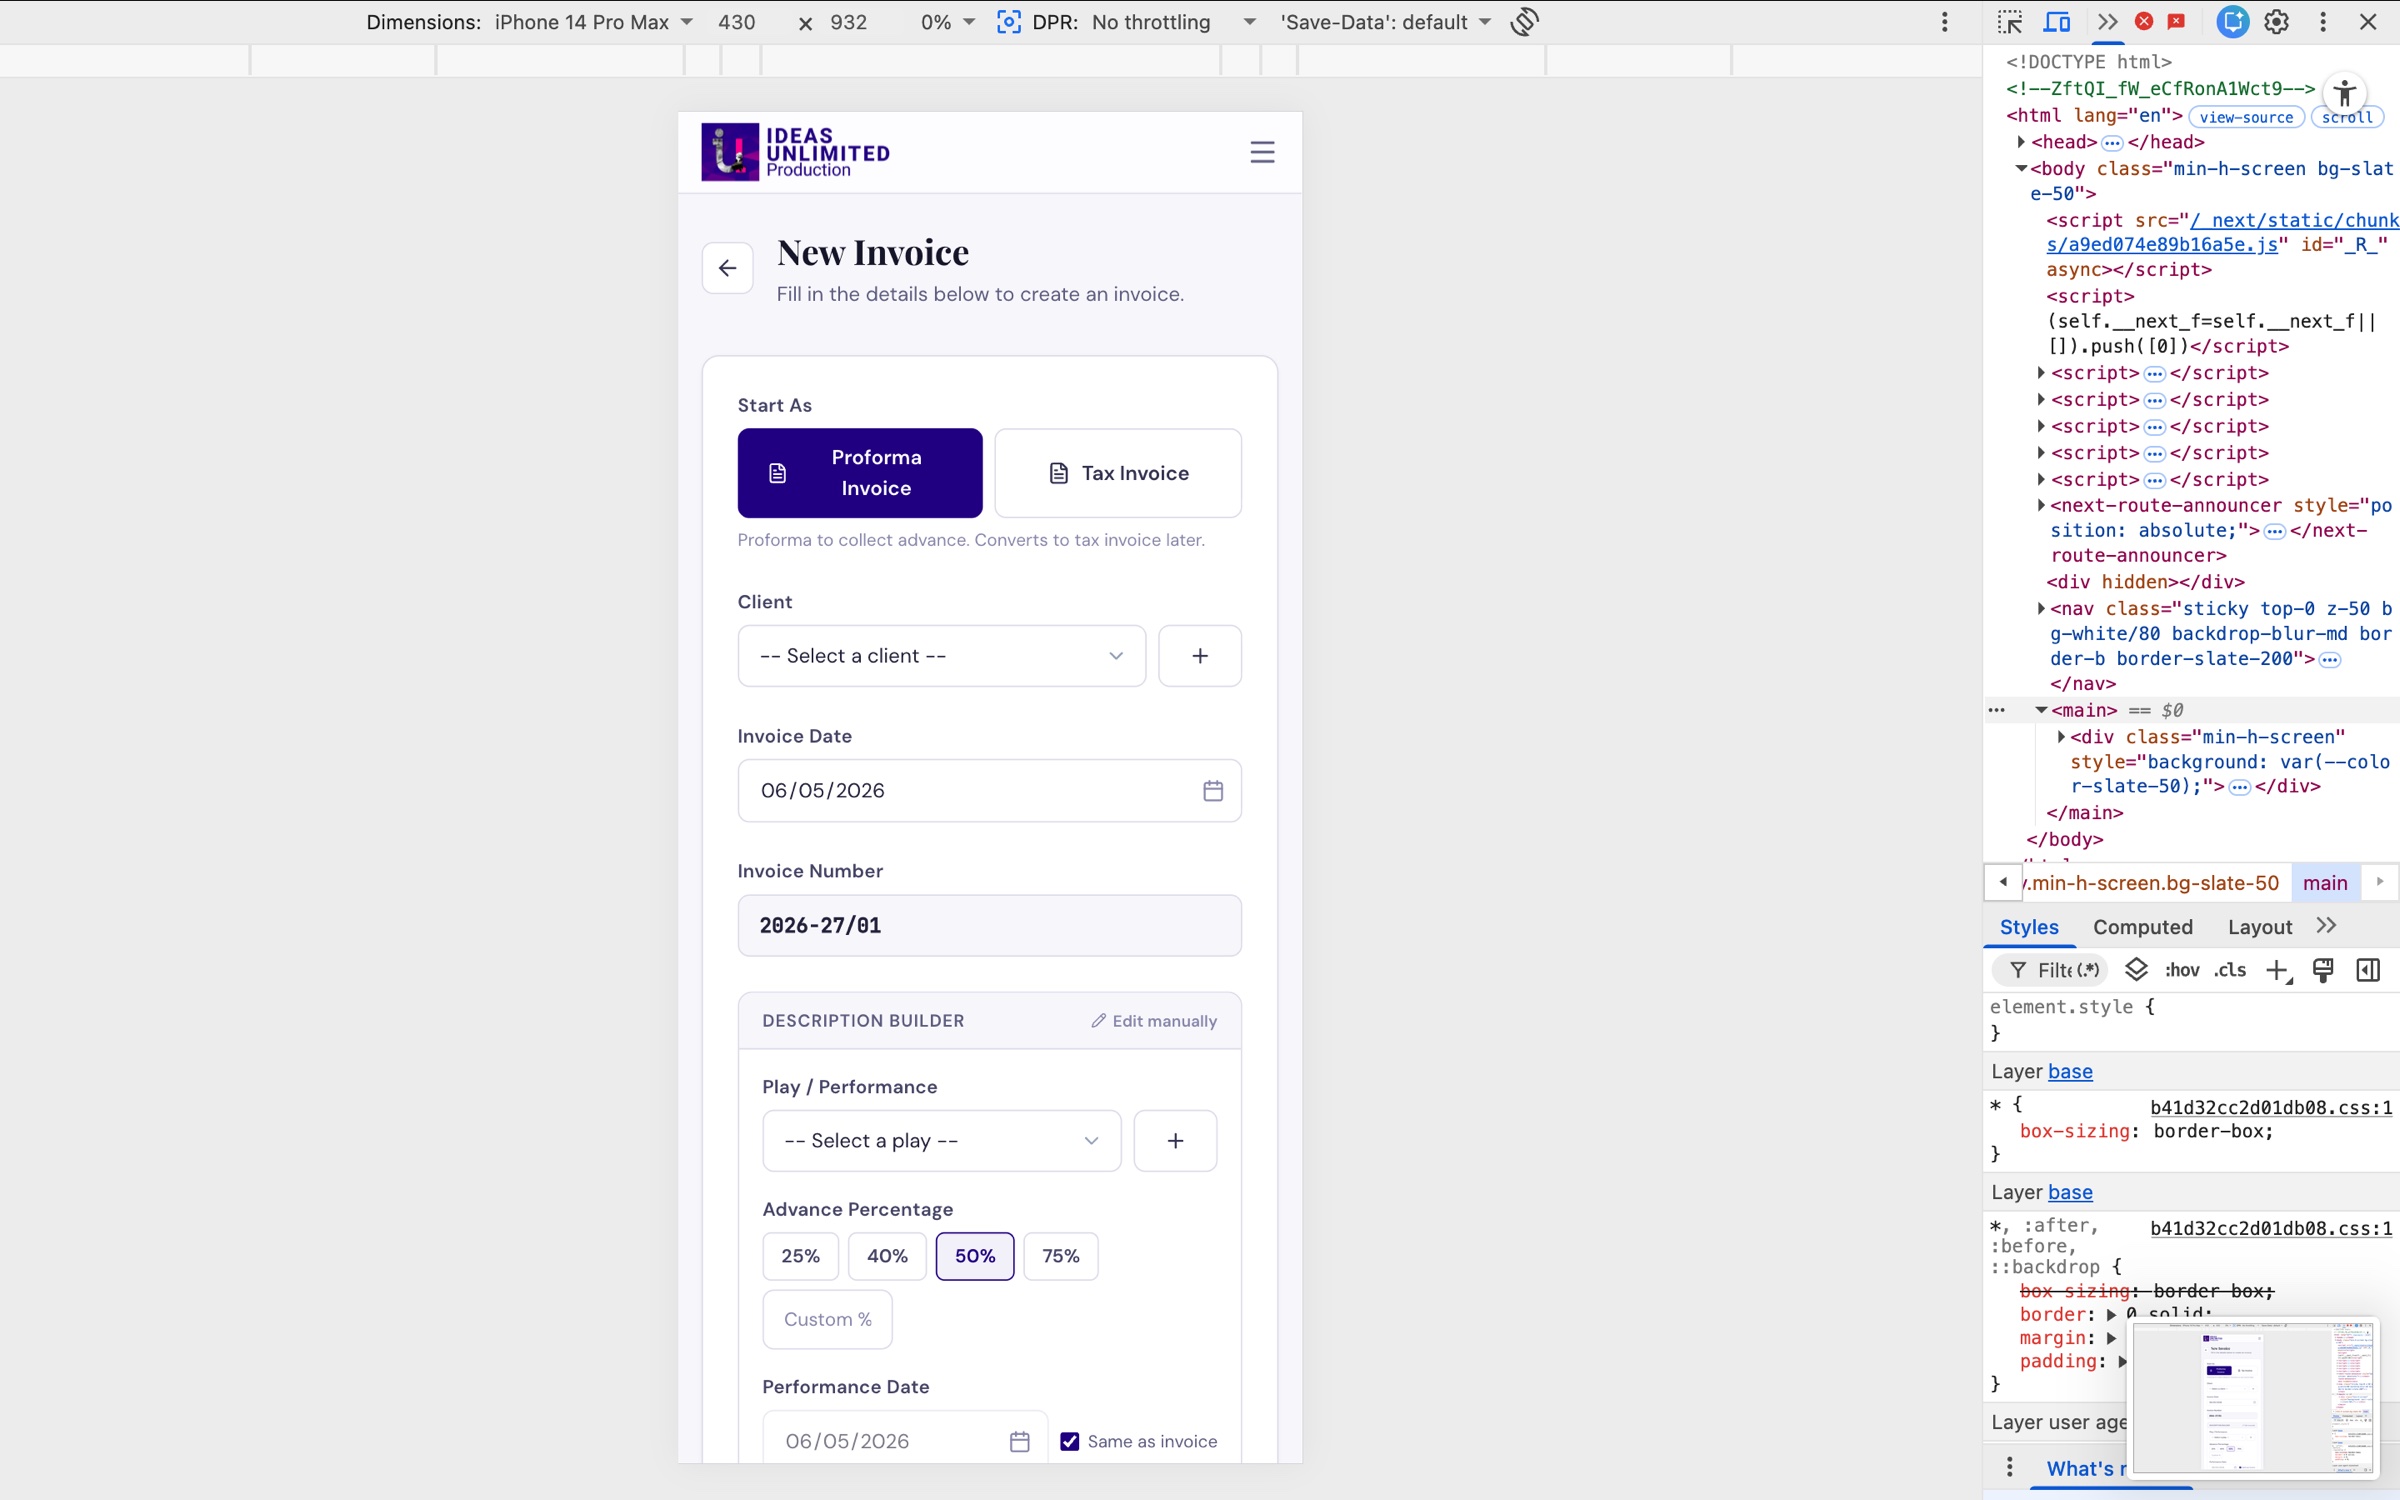Click the breadcrumb left scroll arrow
This screenshot has height=1500, width=2400.
[x=2003, y=882]
